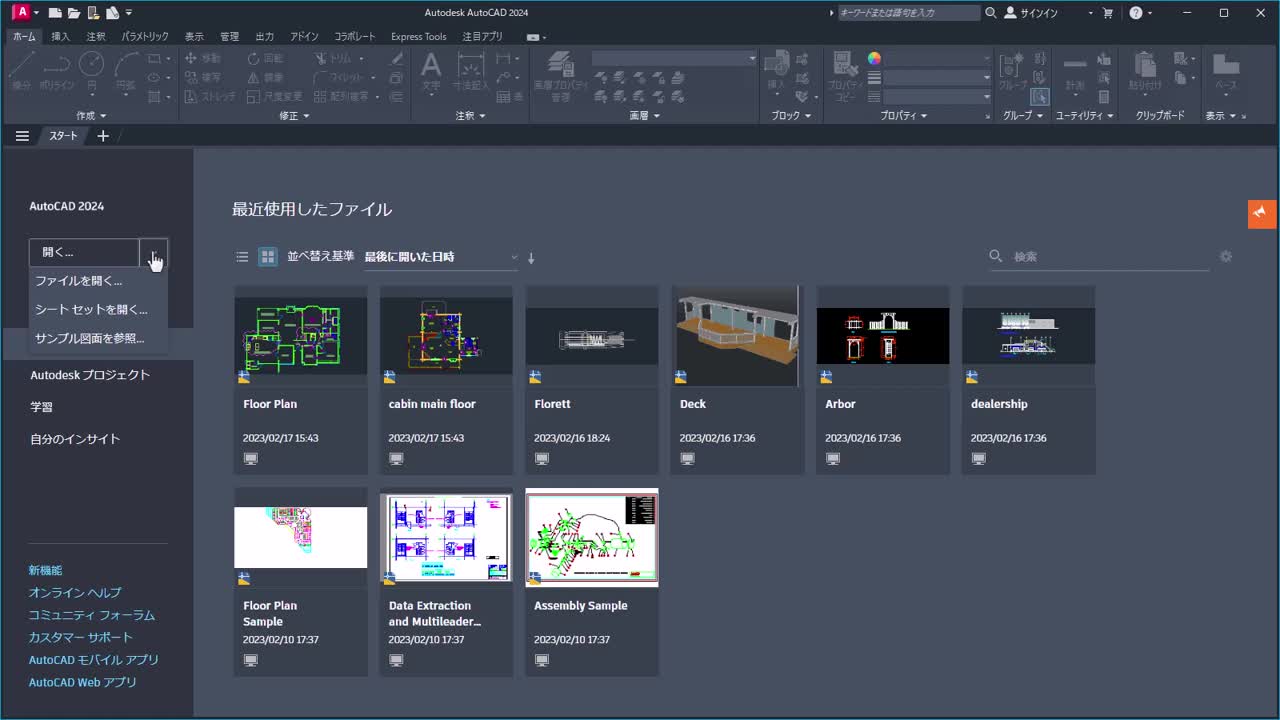
Task: Open the help question mark icon
Action: 1135,13
